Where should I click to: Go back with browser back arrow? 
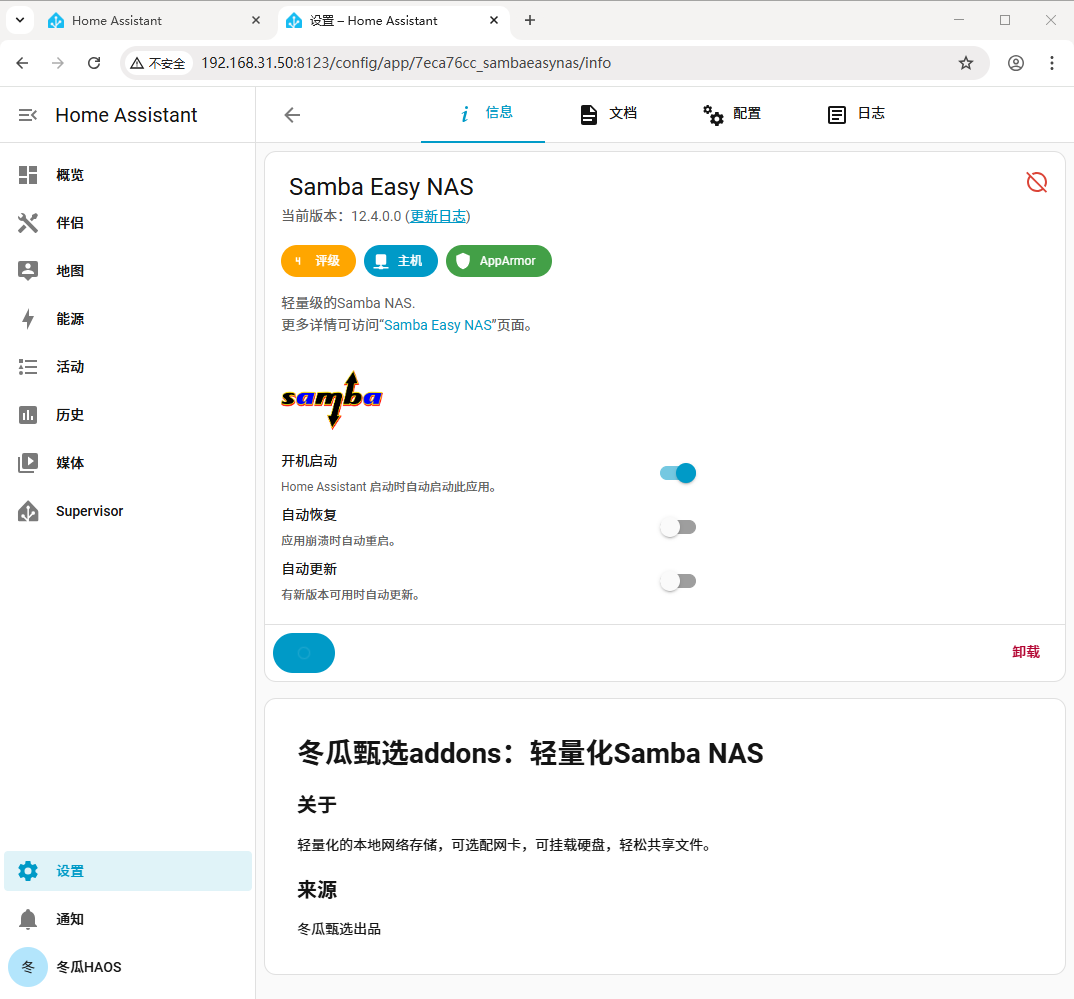[22, 63]
